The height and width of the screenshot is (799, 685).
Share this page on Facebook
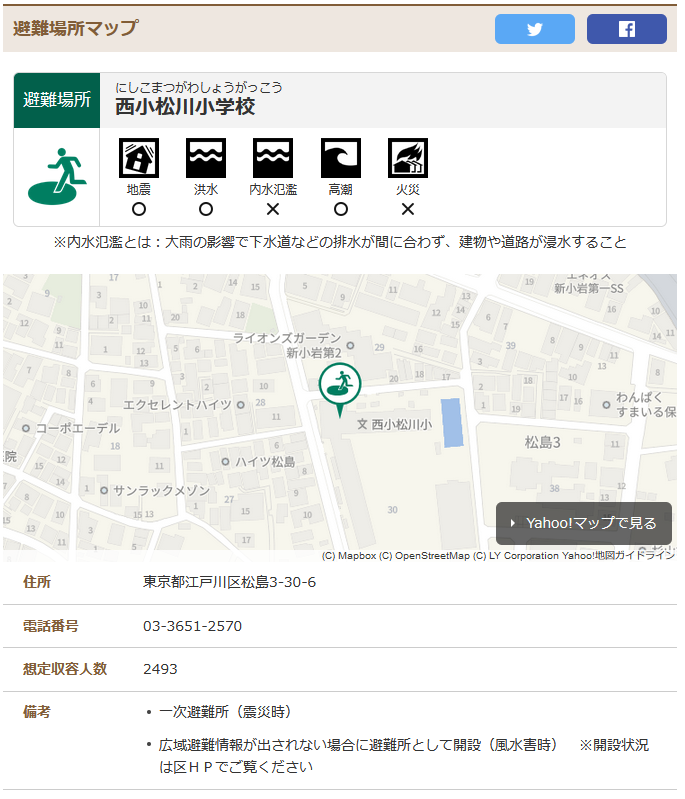point(626,29)
